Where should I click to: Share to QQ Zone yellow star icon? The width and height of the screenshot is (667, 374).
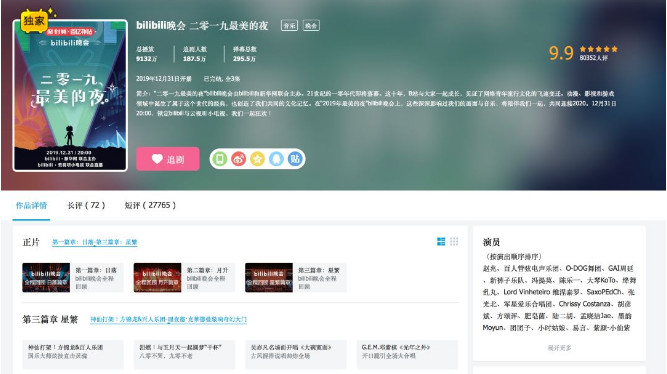pyautogui.click(x=257, y=159)
